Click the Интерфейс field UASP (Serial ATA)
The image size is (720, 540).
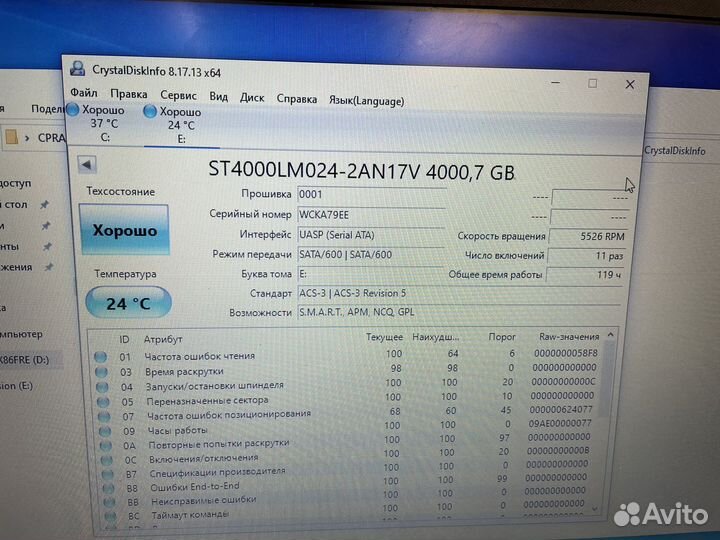click(x=371, y=235)
